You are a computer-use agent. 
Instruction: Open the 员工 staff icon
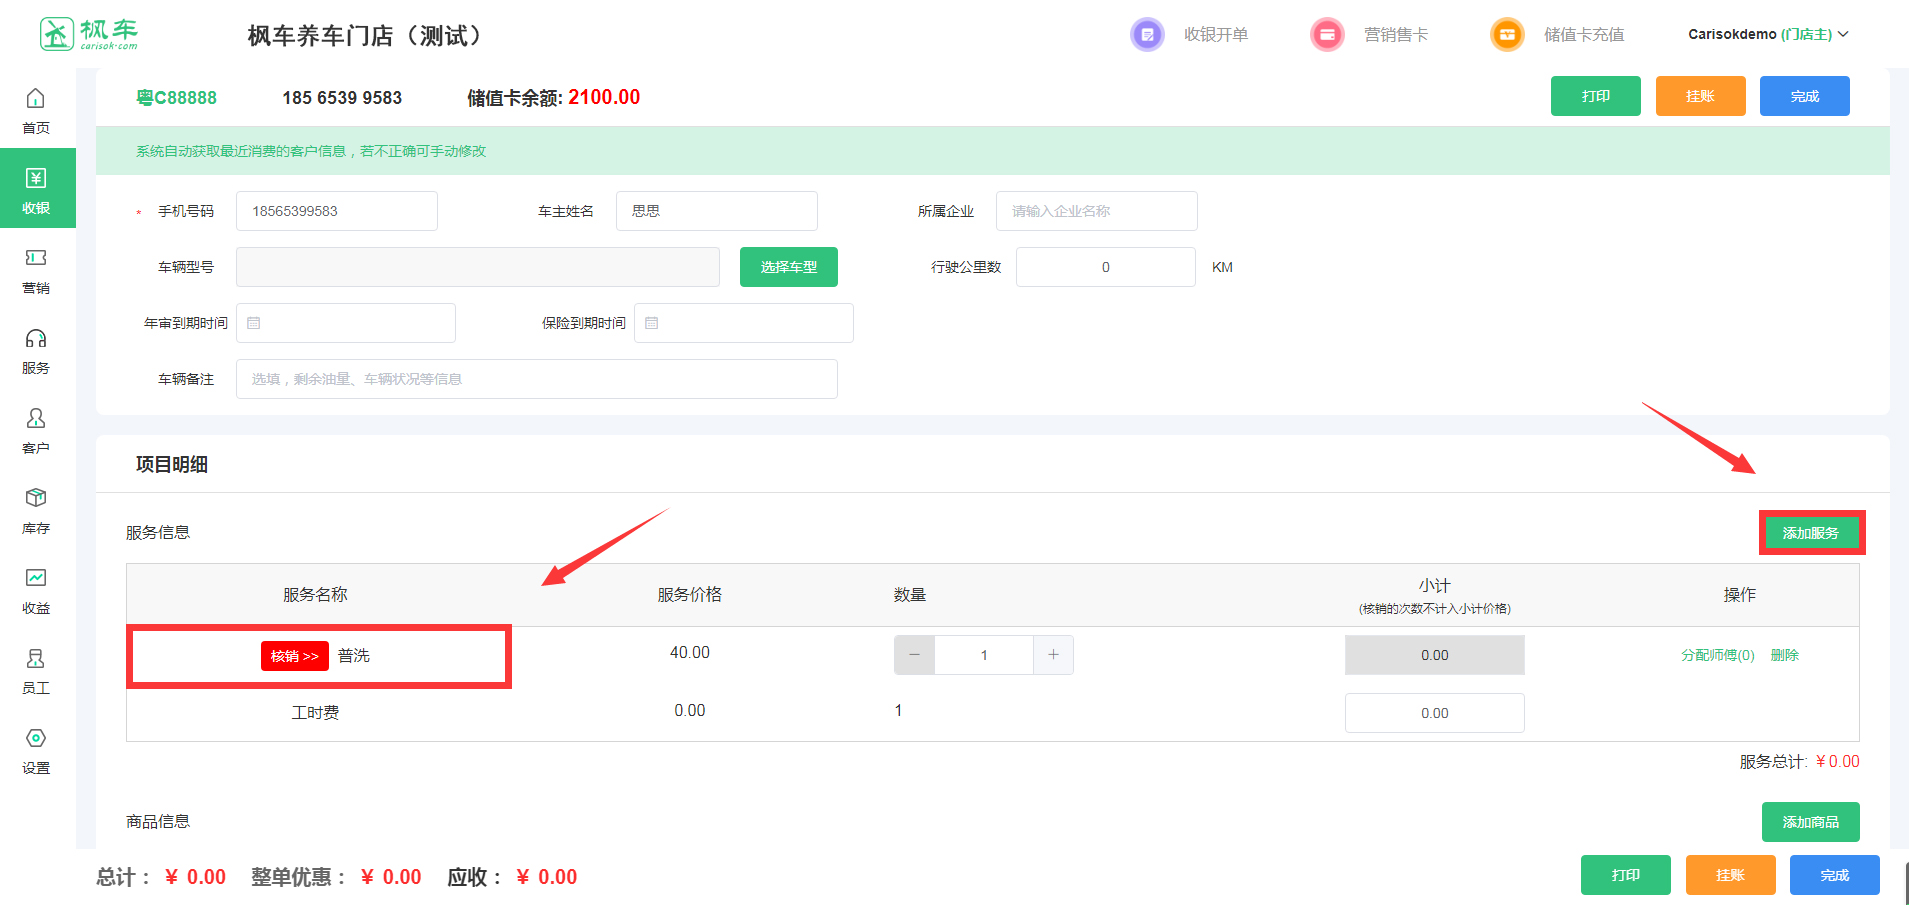coord(36,659)
